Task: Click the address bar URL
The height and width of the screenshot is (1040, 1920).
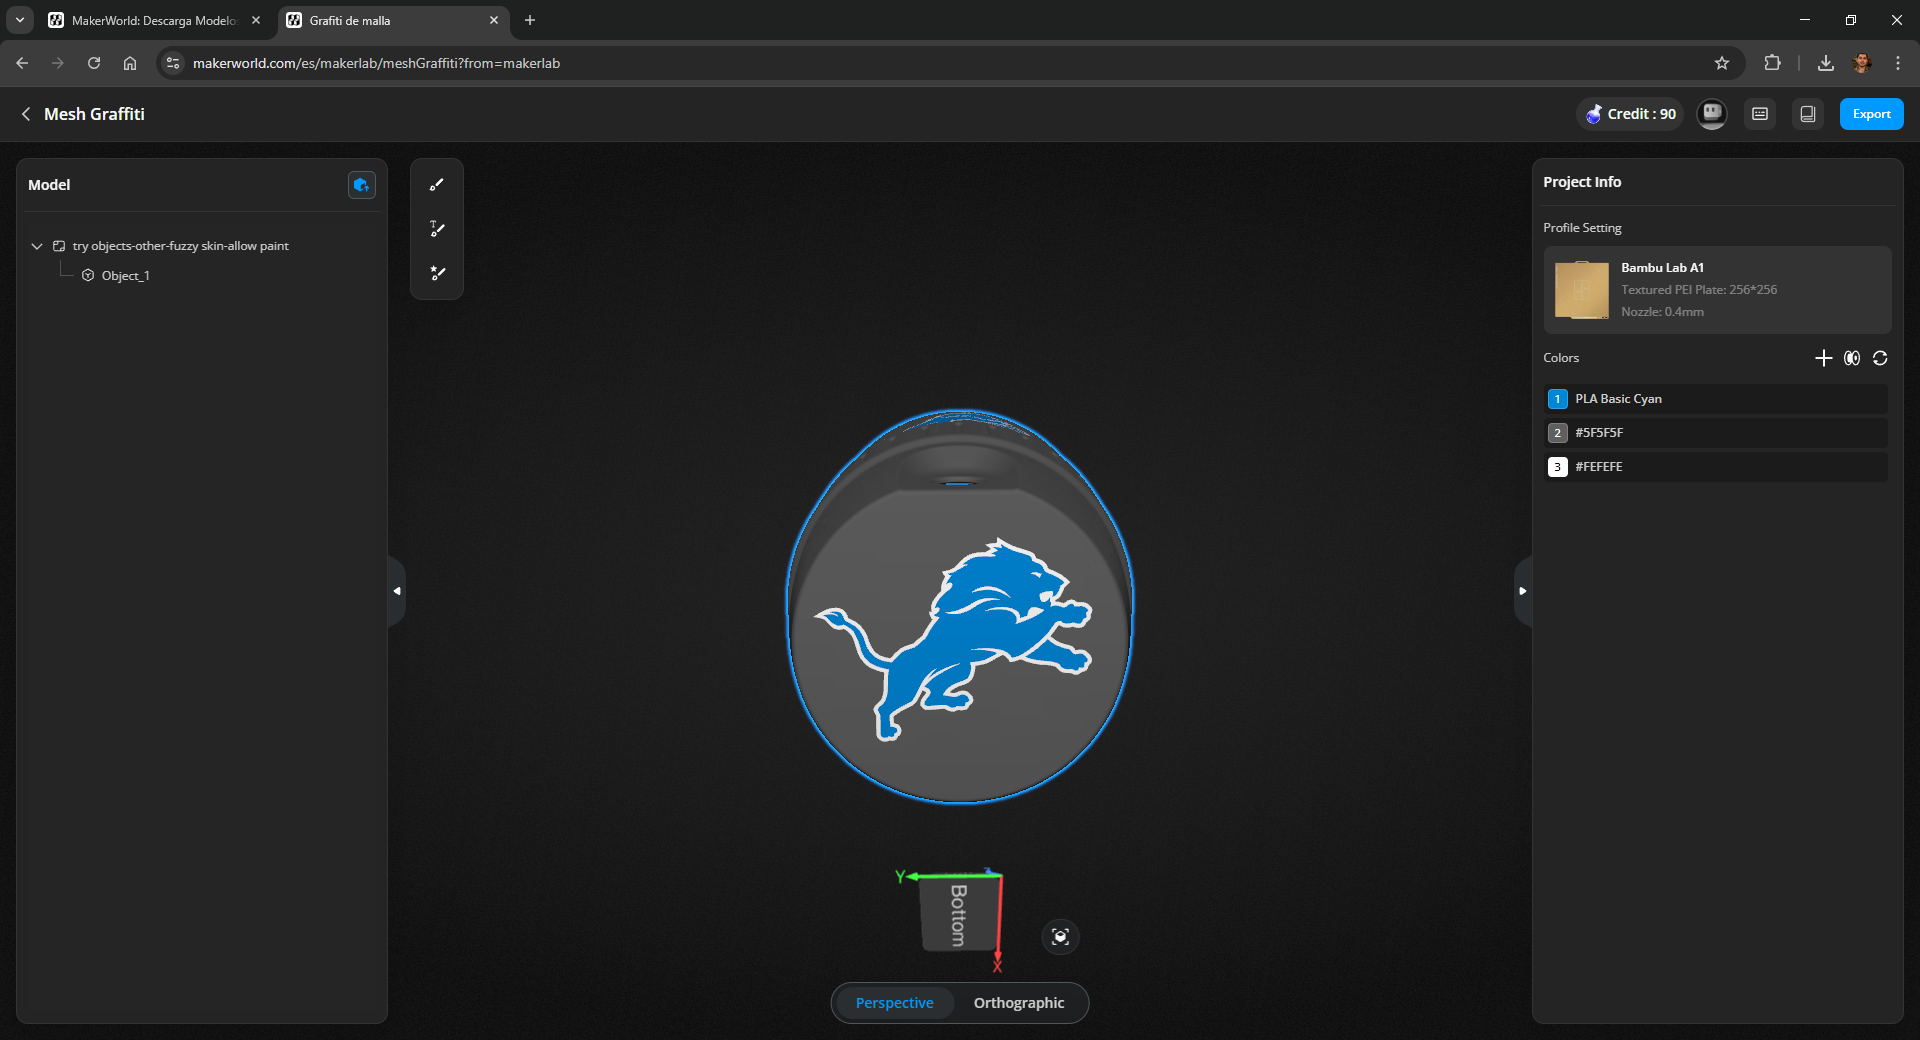Action: [x=376, y=63]
